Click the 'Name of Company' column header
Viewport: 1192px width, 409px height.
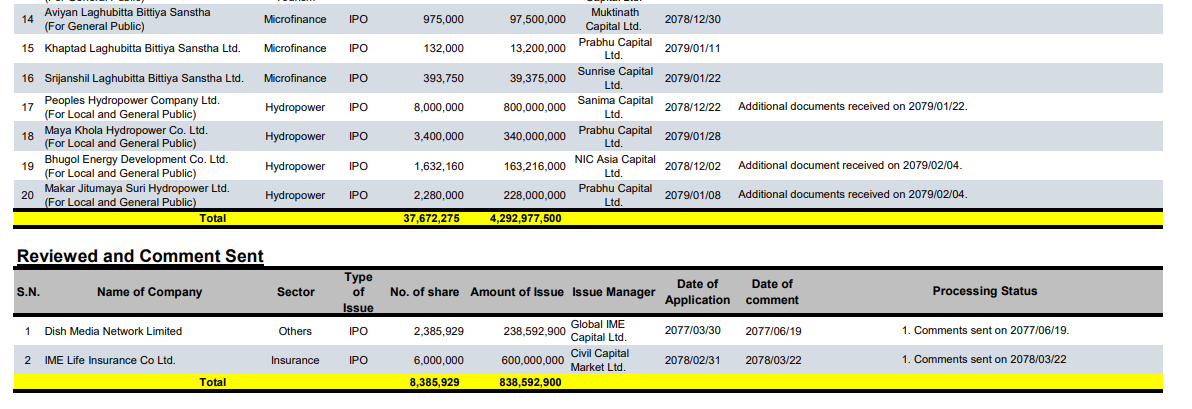[x=149, y=292]
